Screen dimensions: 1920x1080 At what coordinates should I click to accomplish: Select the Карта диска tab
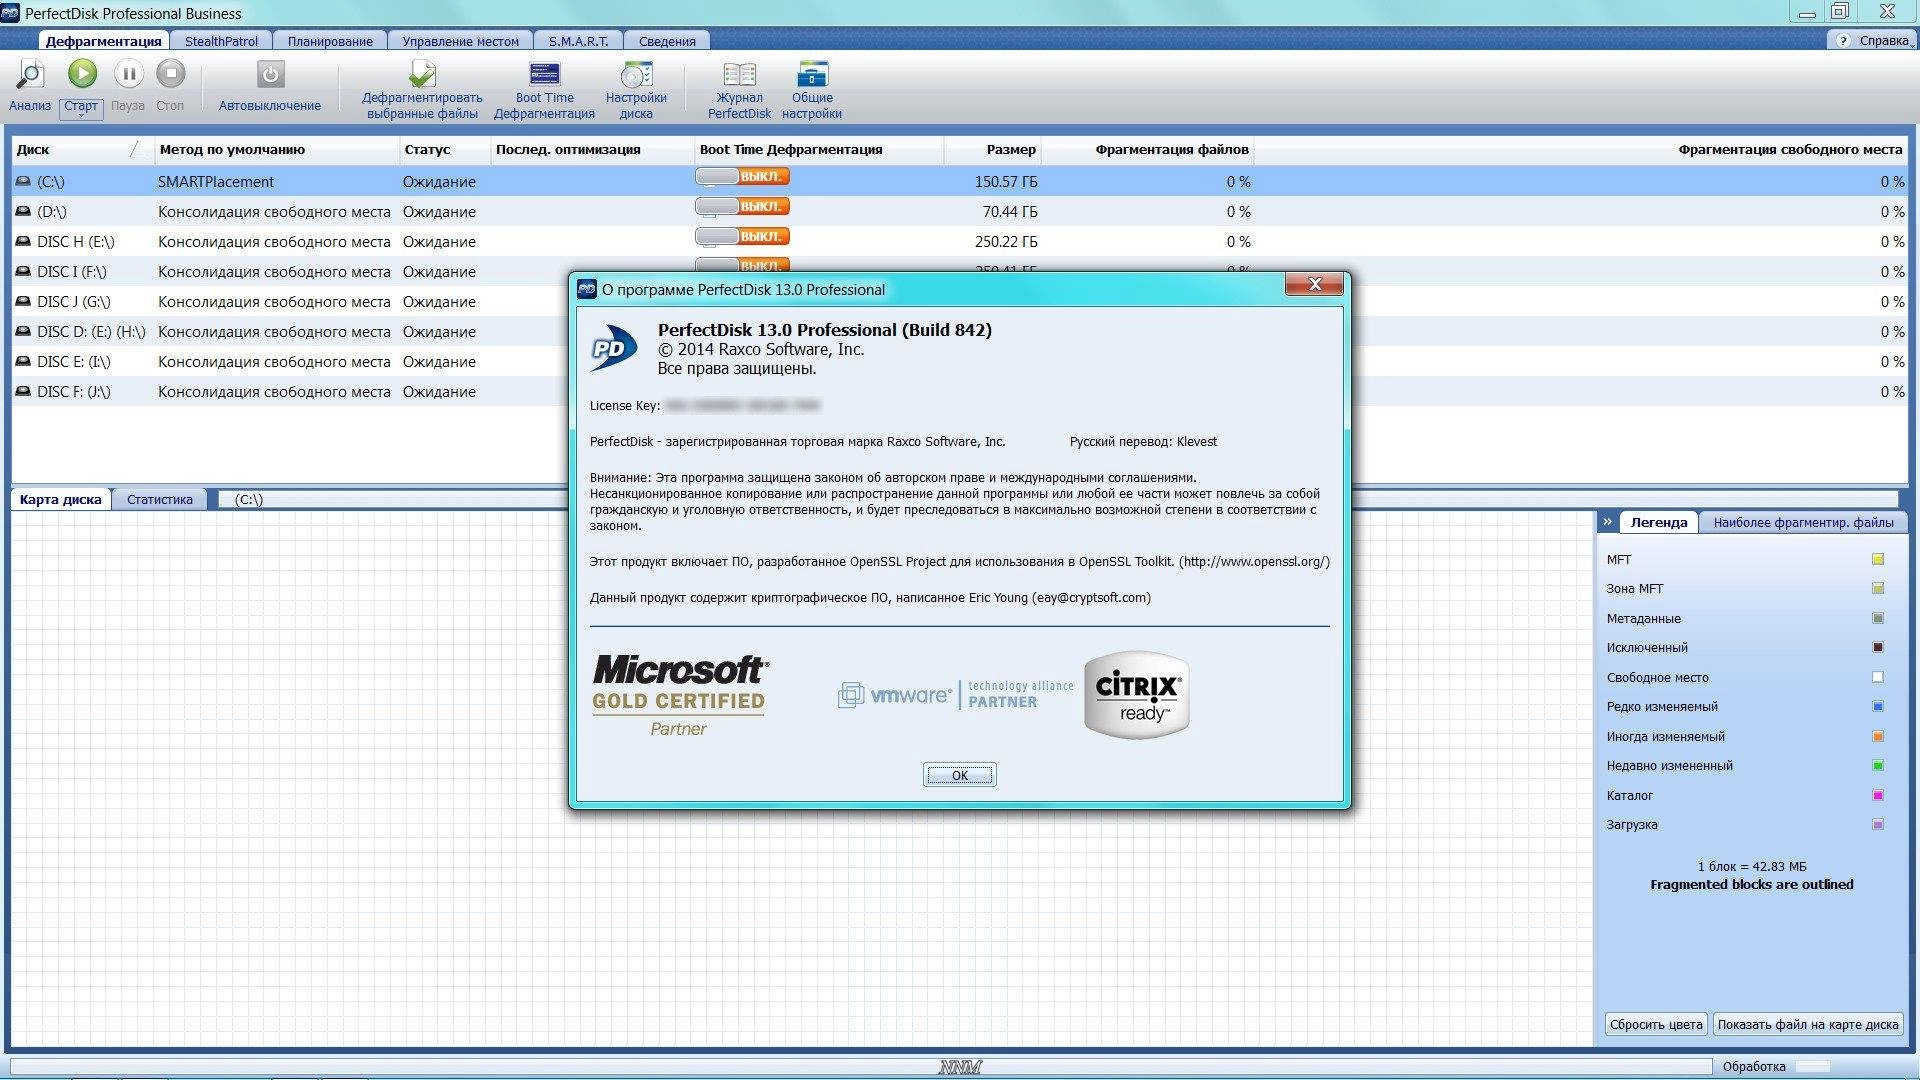pos(60,499)
